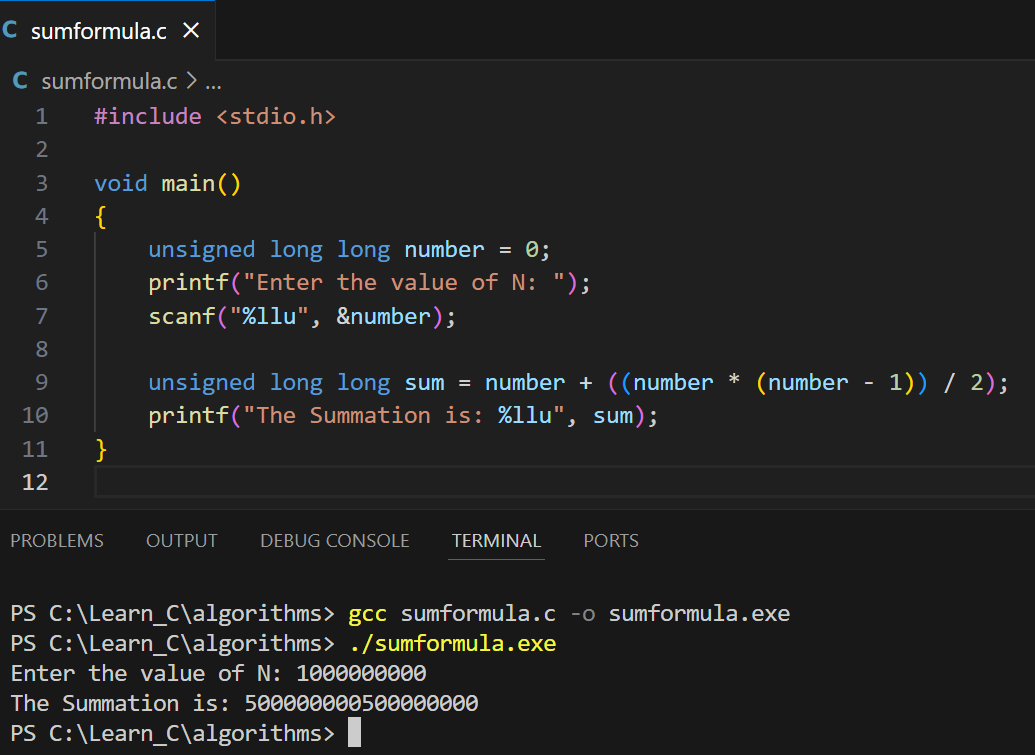This screenshot has height=755, width=1035.
Task: Select the sumformula.c editor tab
Action: point(107,30)
